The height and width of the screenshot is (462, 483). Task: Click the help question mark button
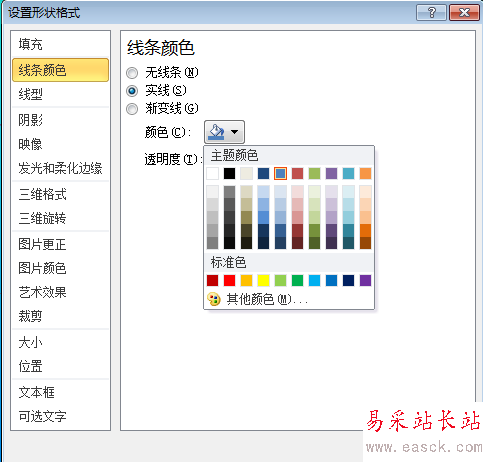tap(431, 13)
